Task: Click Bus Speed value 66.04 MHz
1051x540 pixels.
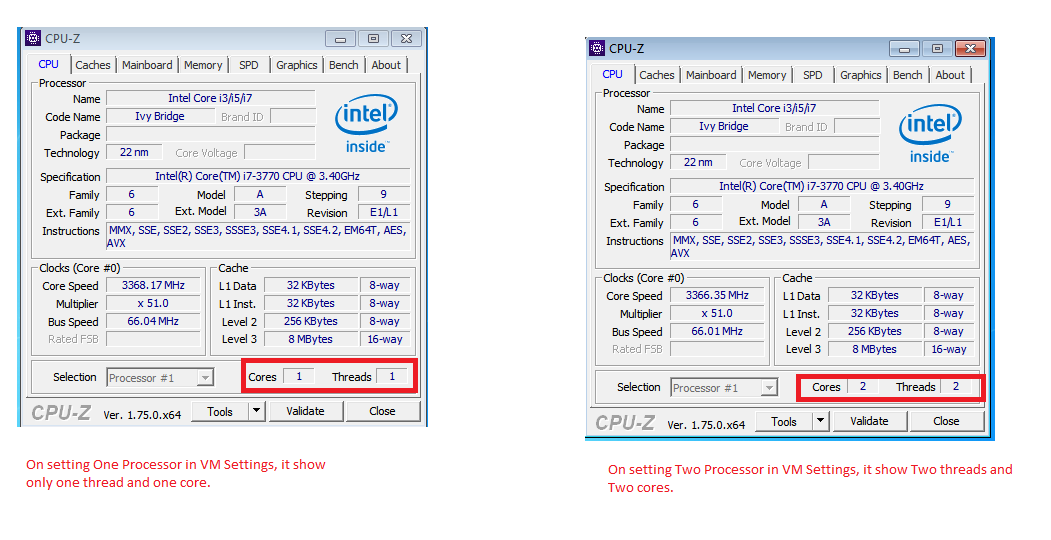Action: [153, 322]
